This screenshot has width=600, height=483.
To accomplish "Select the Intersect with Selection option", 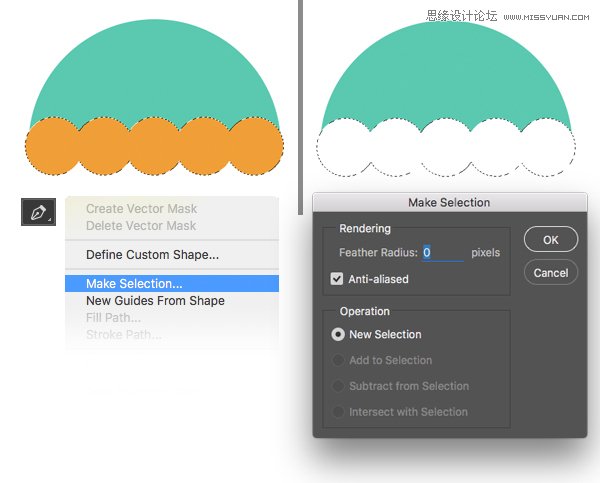I will click(x=338, y=412).
